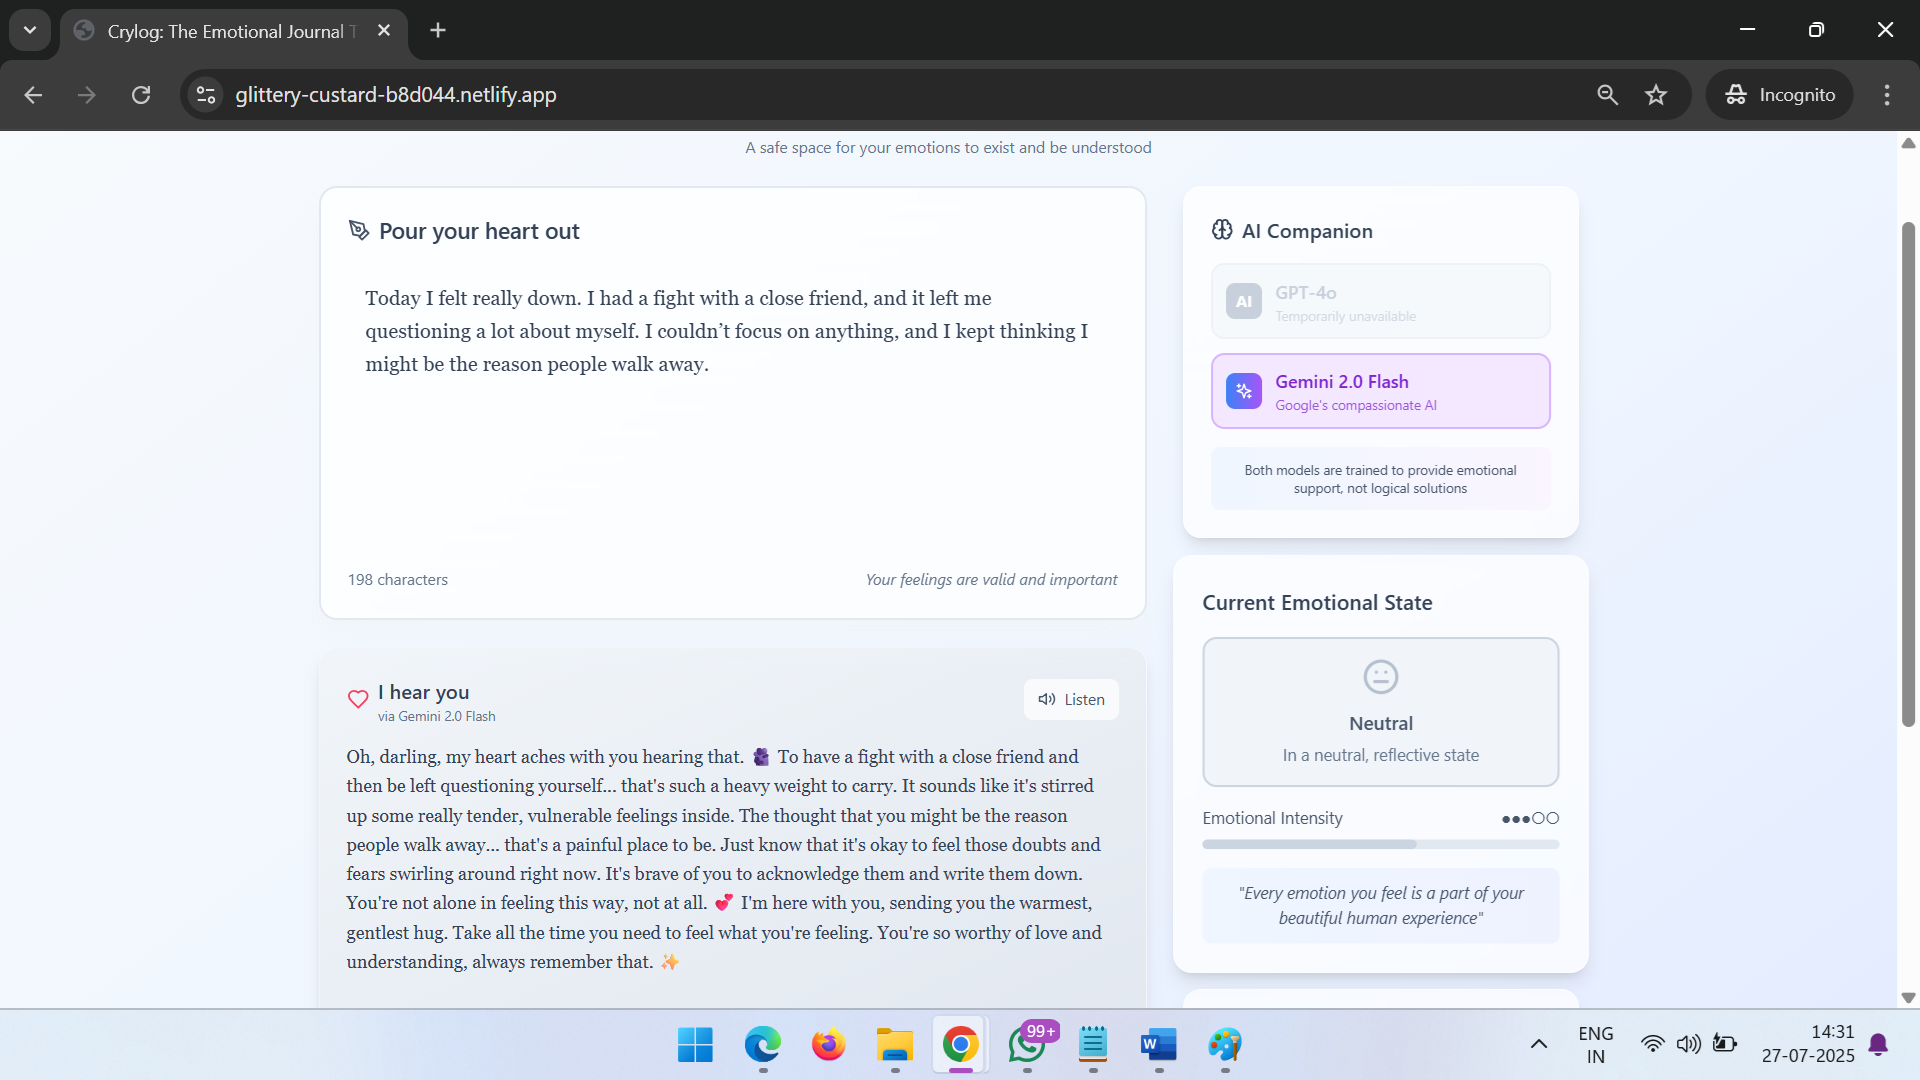Image resolution: width=1920 pixels, height=1080 pixels.
Task: View site information icon in address bar
Action: point(206,95)
